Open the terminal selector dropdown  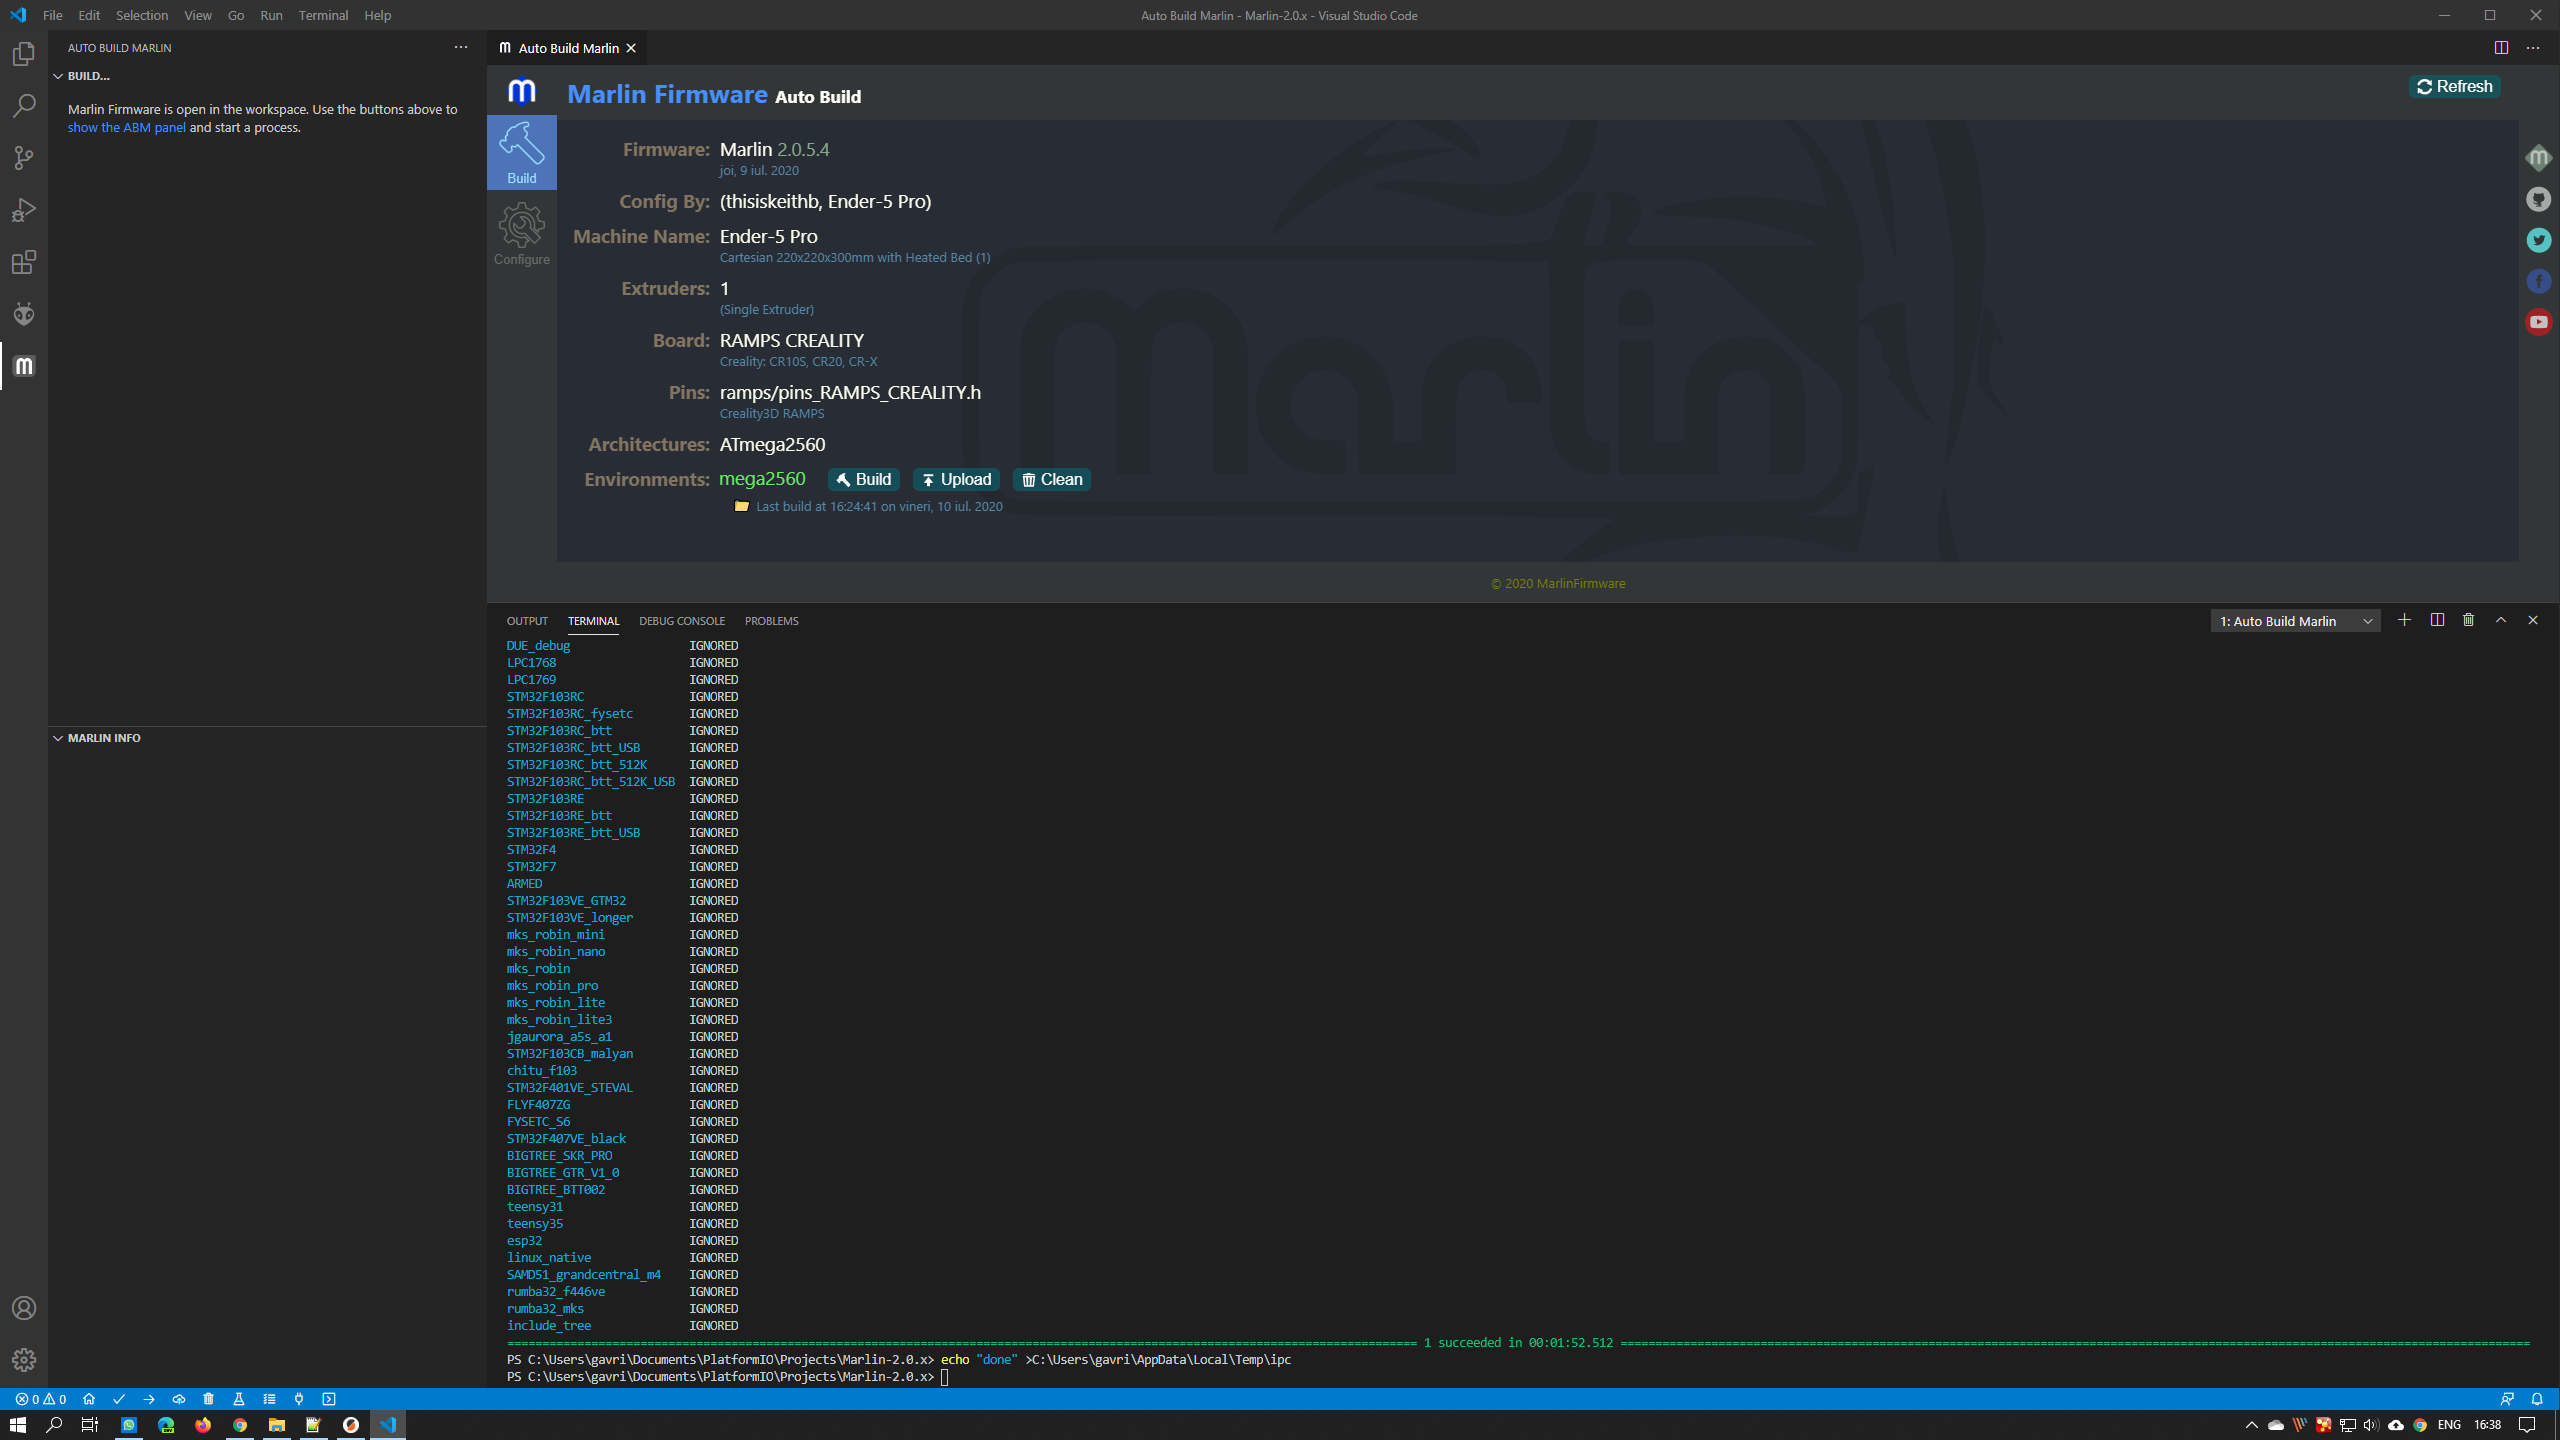[x=2295, y=621]
